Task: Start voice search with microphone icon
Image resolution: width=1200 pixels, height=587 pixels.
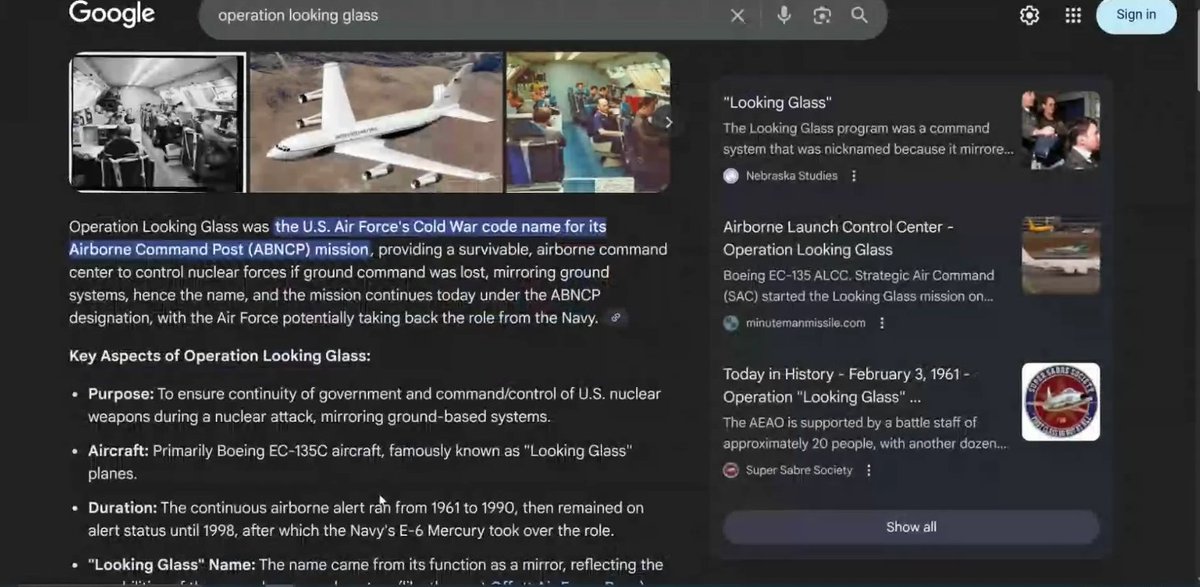Action: tap(784, 15)
